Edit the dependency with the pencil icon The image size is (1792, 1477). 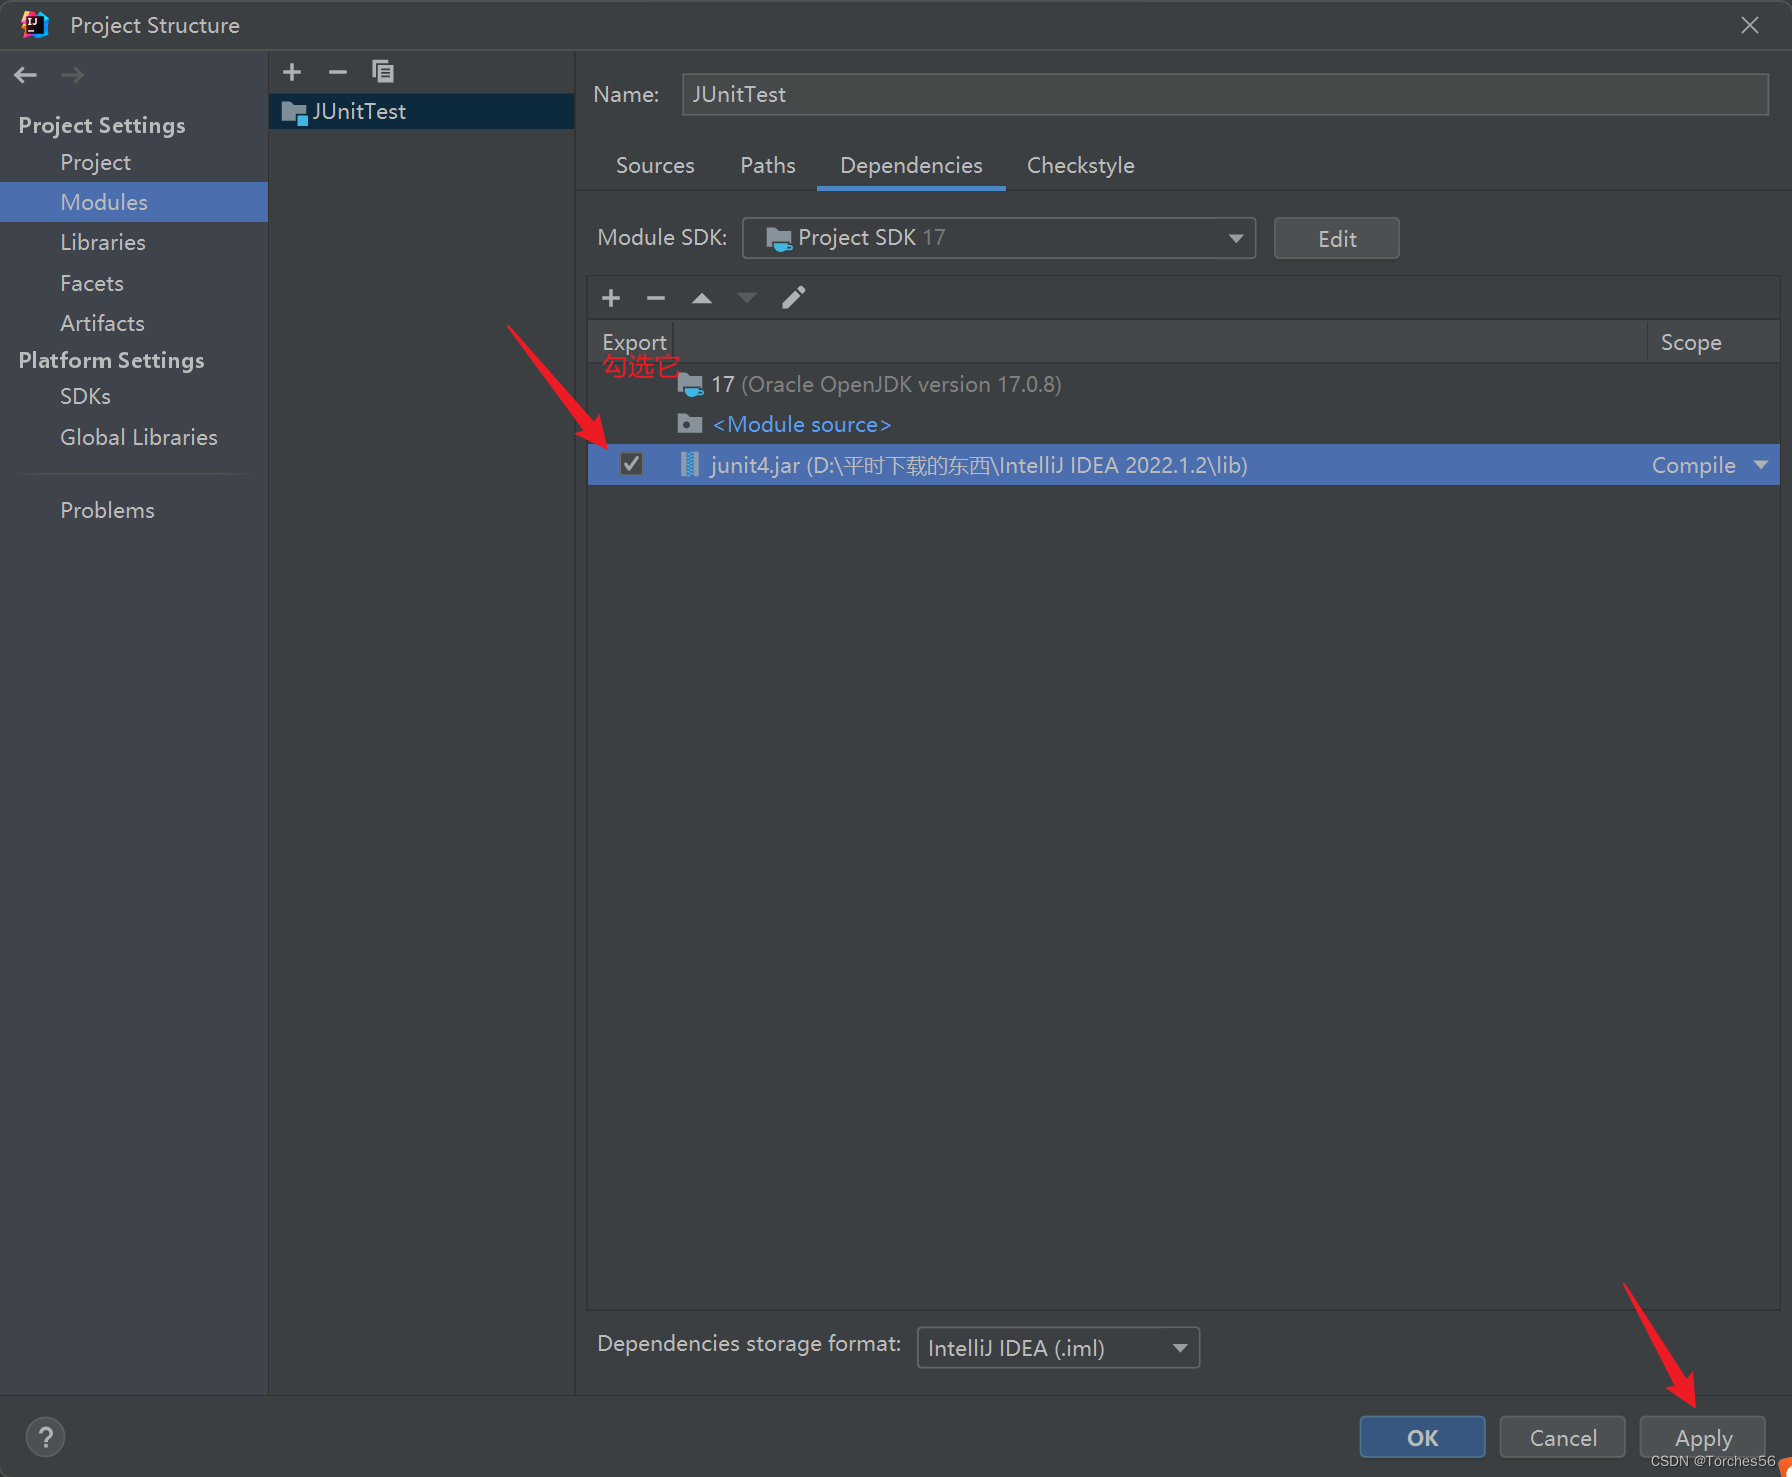coord(793,298)
